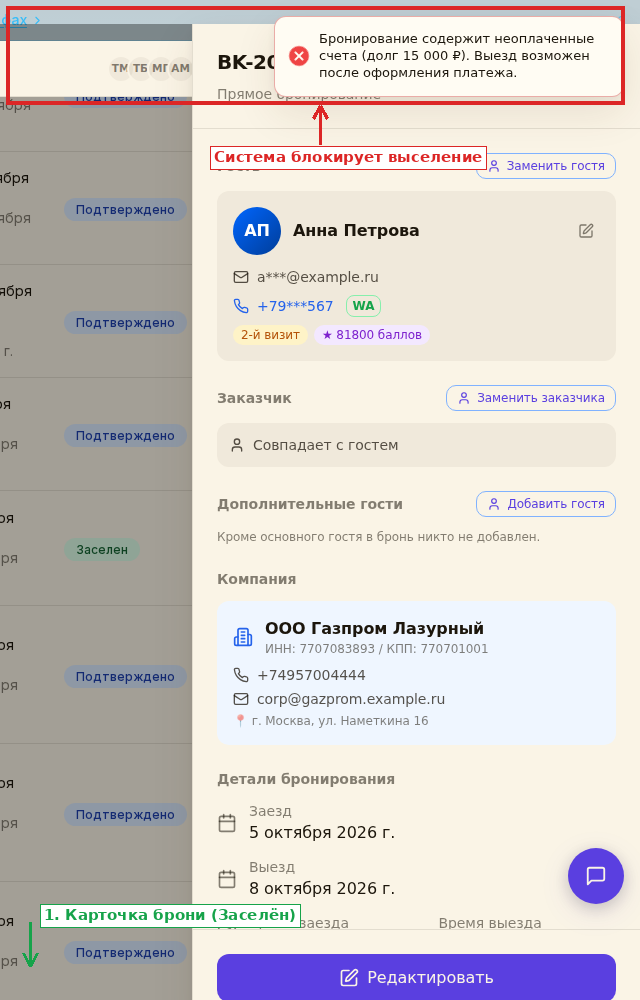Click check-out date 8 октября 2026 г.

click(x=322, y=888)
